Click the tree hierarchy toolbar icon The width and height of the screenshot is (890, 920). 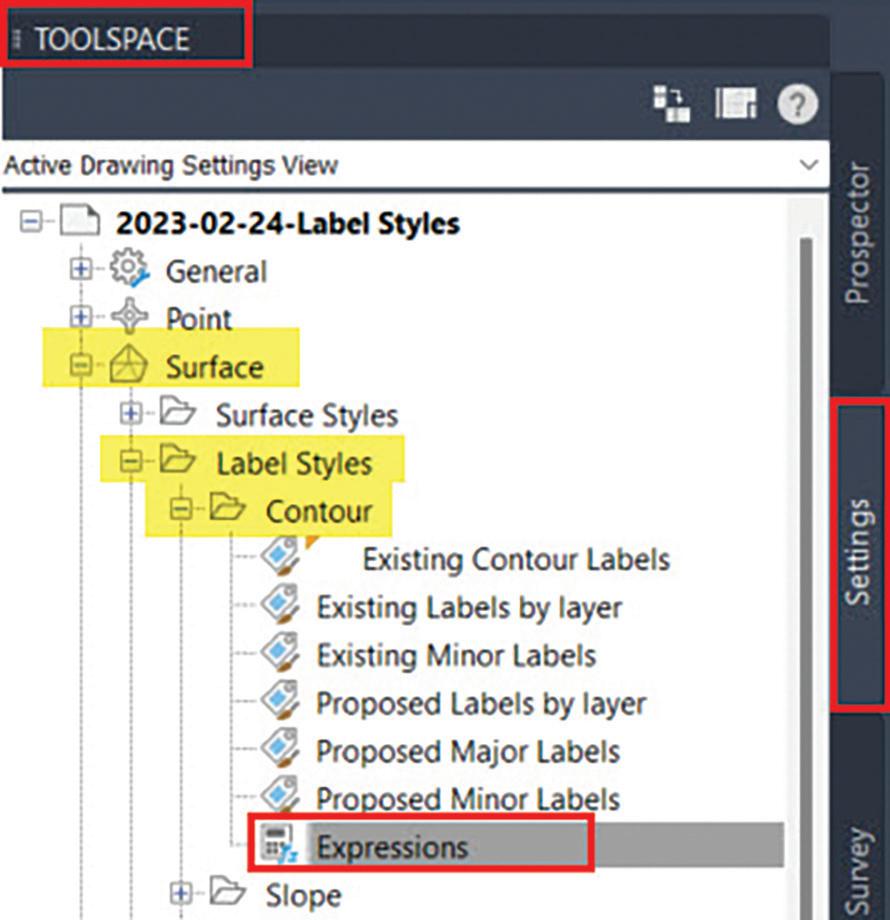tap(672, 104)
